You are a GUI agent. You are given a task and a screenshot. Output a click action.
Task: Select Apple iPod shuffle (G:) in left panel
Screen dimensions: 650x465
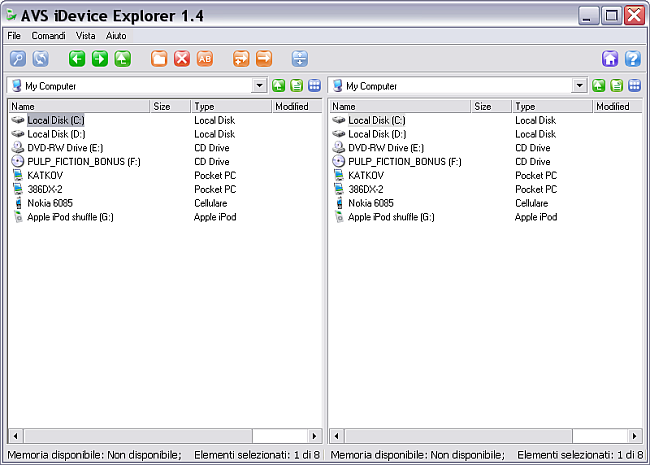[70, 217]
